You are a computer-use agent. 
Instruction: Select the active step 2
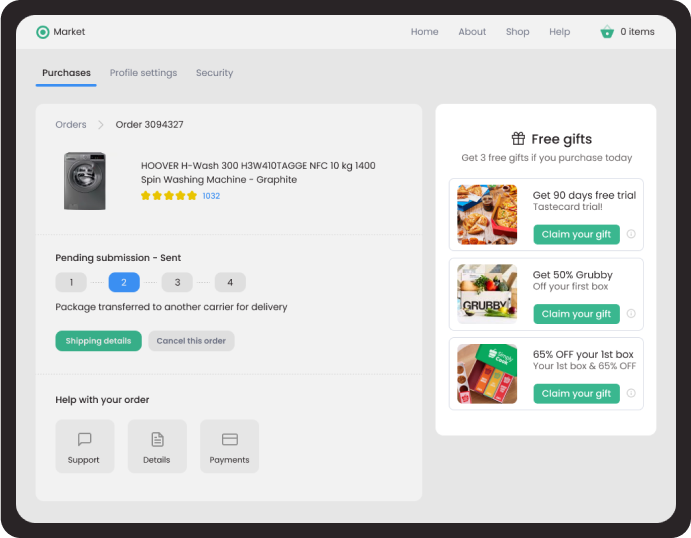124,282
